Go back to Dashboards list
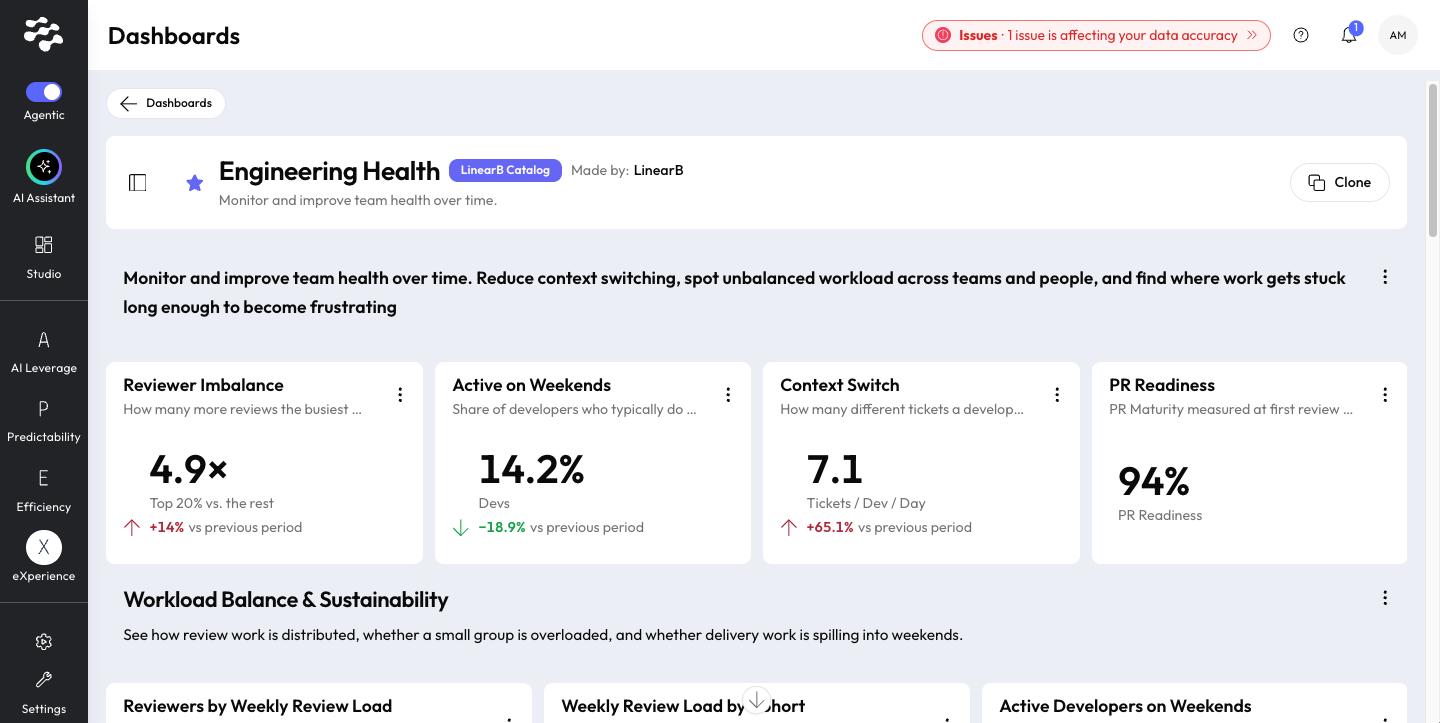This screenshot has height=723, width=1440. (x=166, y=103)
